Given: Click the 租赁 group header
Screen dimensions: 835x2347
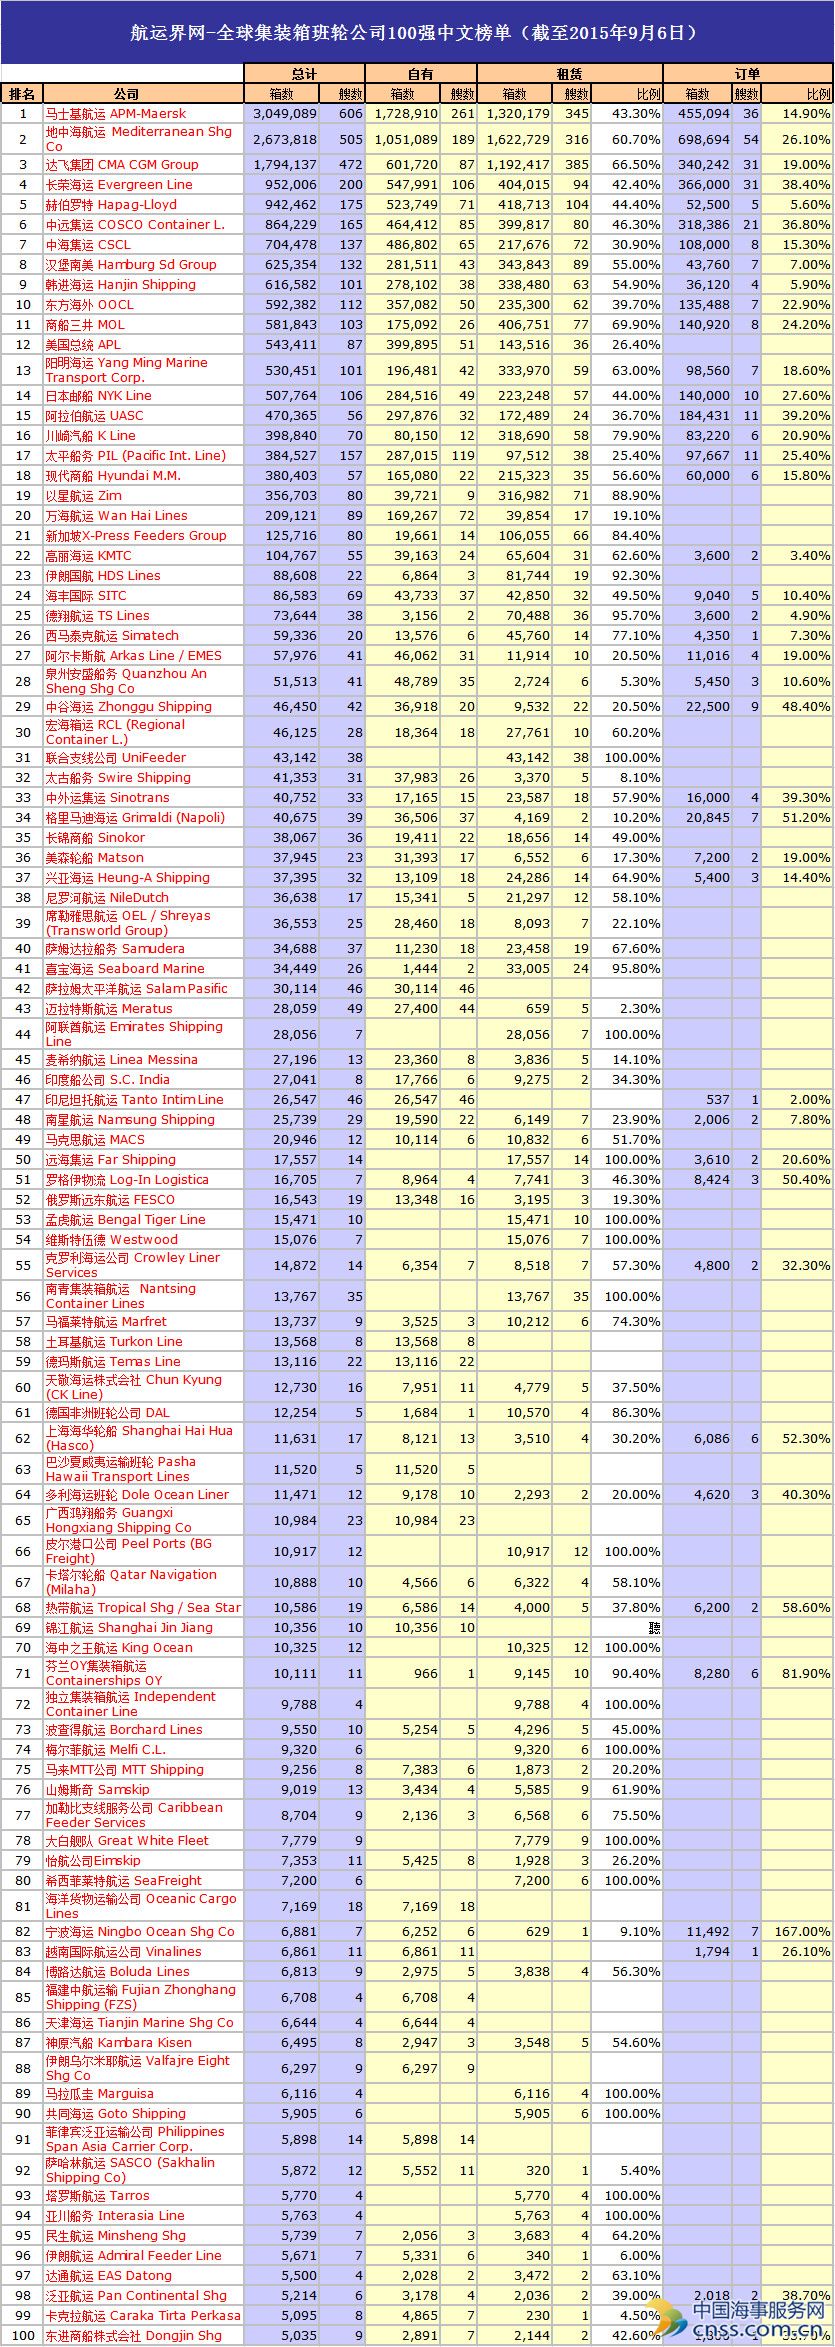Looking at the screenshot, I should coord(570,74).
